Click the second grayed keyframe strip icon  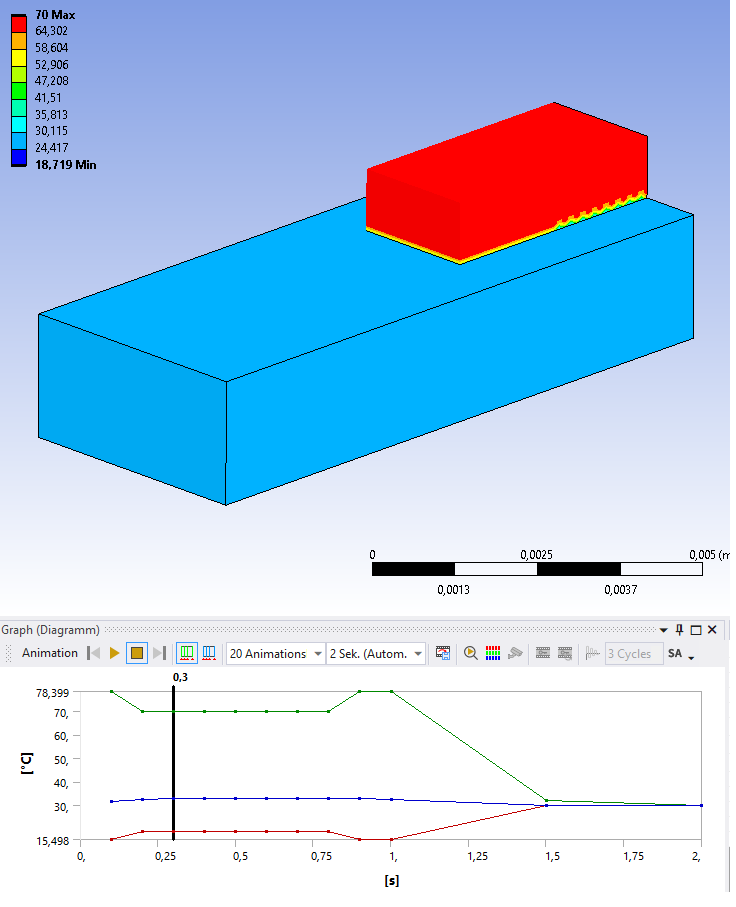click(x=565, y=654)
